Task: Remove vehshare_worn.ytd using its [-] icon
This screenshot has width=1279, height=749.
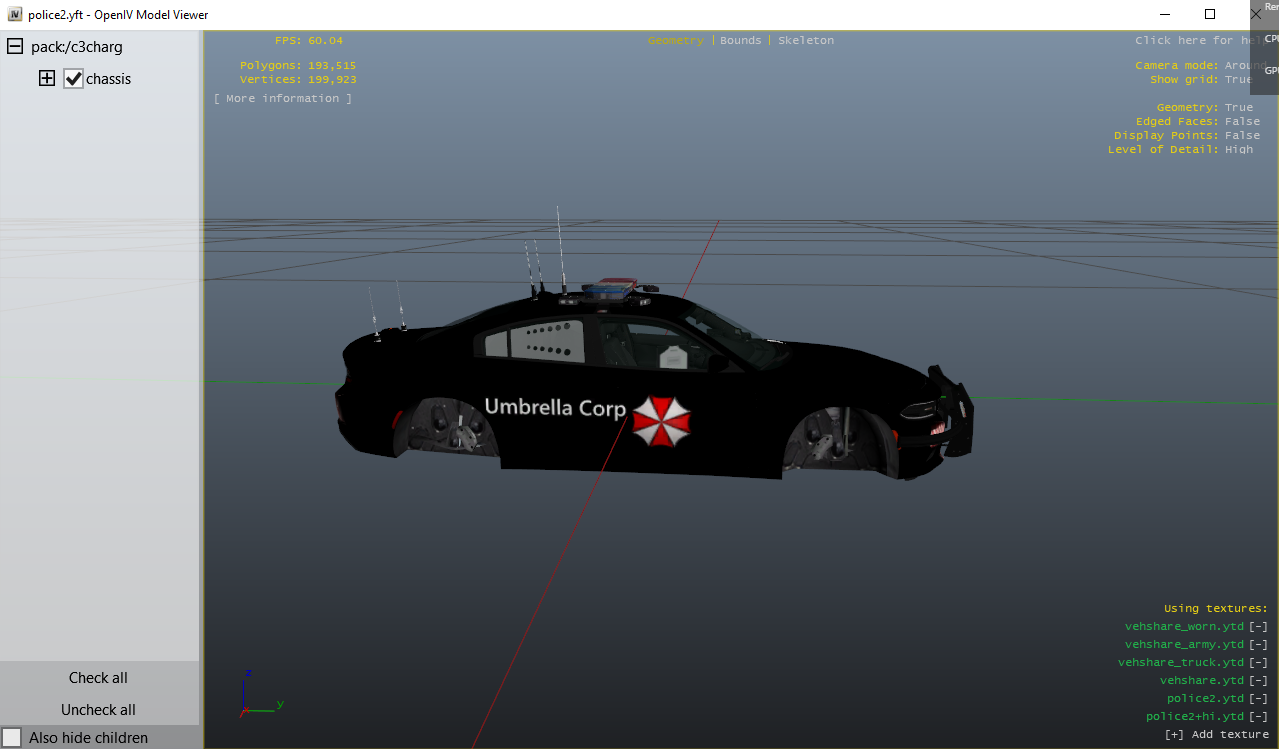Action: coord(1258,627)
